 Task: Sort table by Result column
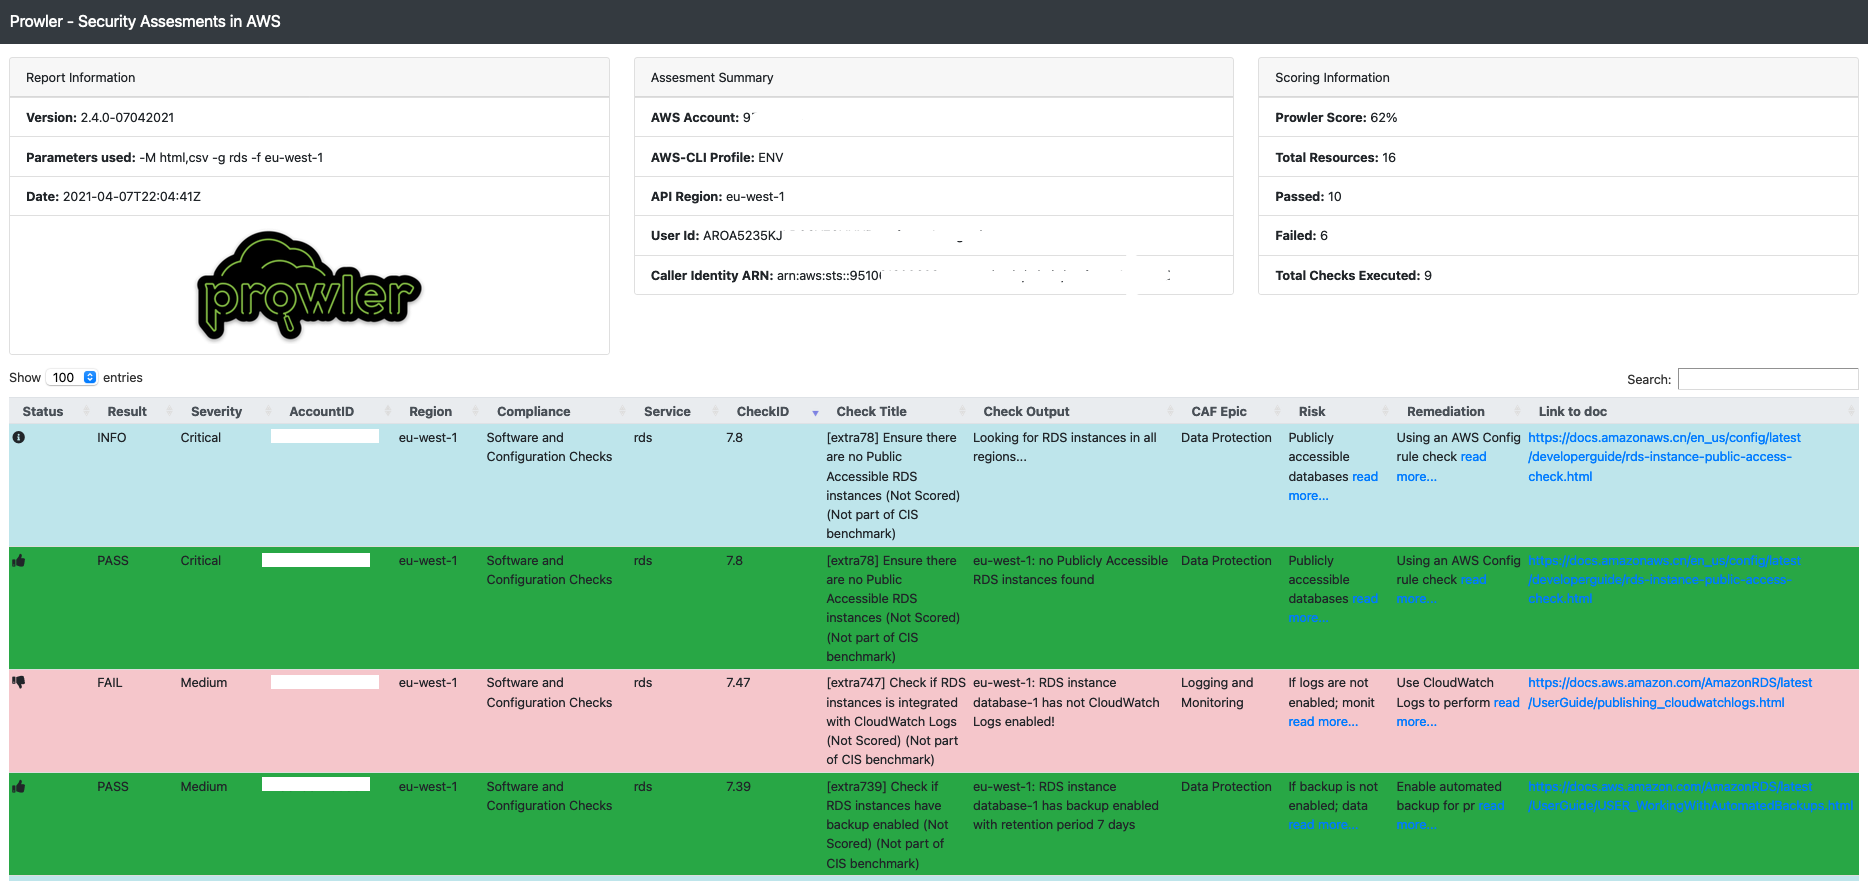tap(127, 411)
